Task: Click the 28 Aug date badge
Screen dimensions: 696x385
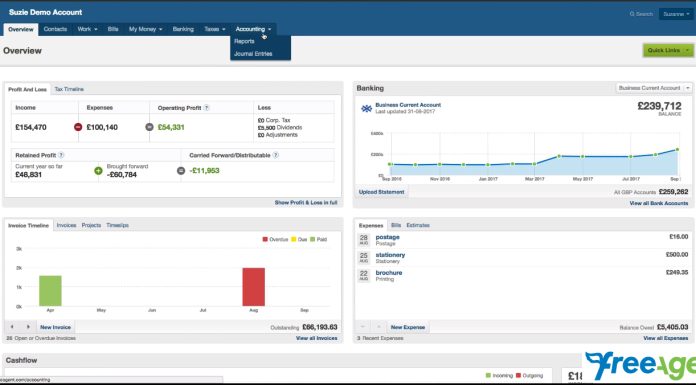Action: [x=364, y=240]
